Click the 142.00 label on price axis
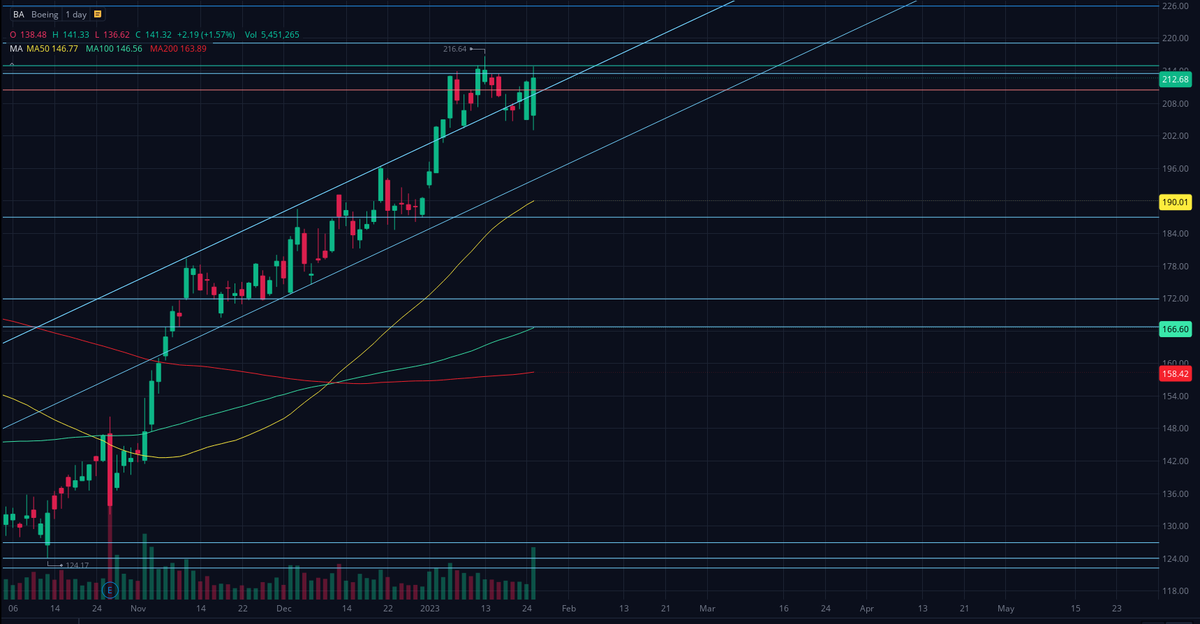Screen dimensions: 1200x624 pyautogui.click(x=1175, y=461)
